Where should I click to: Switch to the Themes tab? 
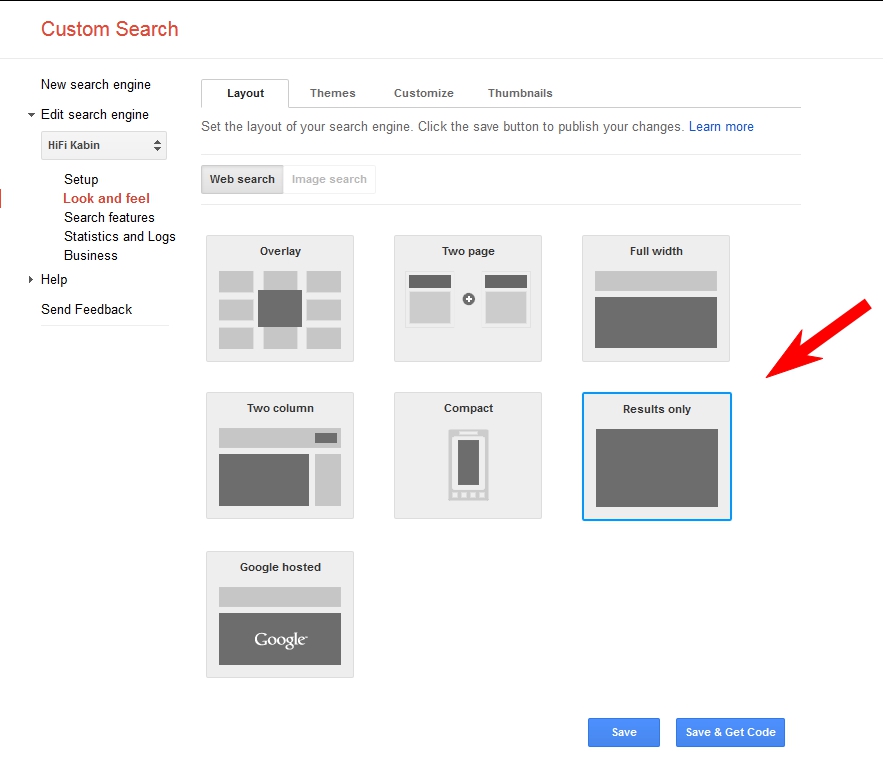(x=332, y=92)
